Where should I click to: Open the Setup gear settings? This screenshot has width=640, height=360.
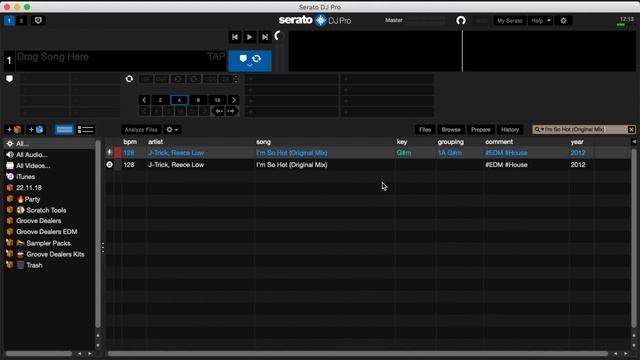[563, 20]
